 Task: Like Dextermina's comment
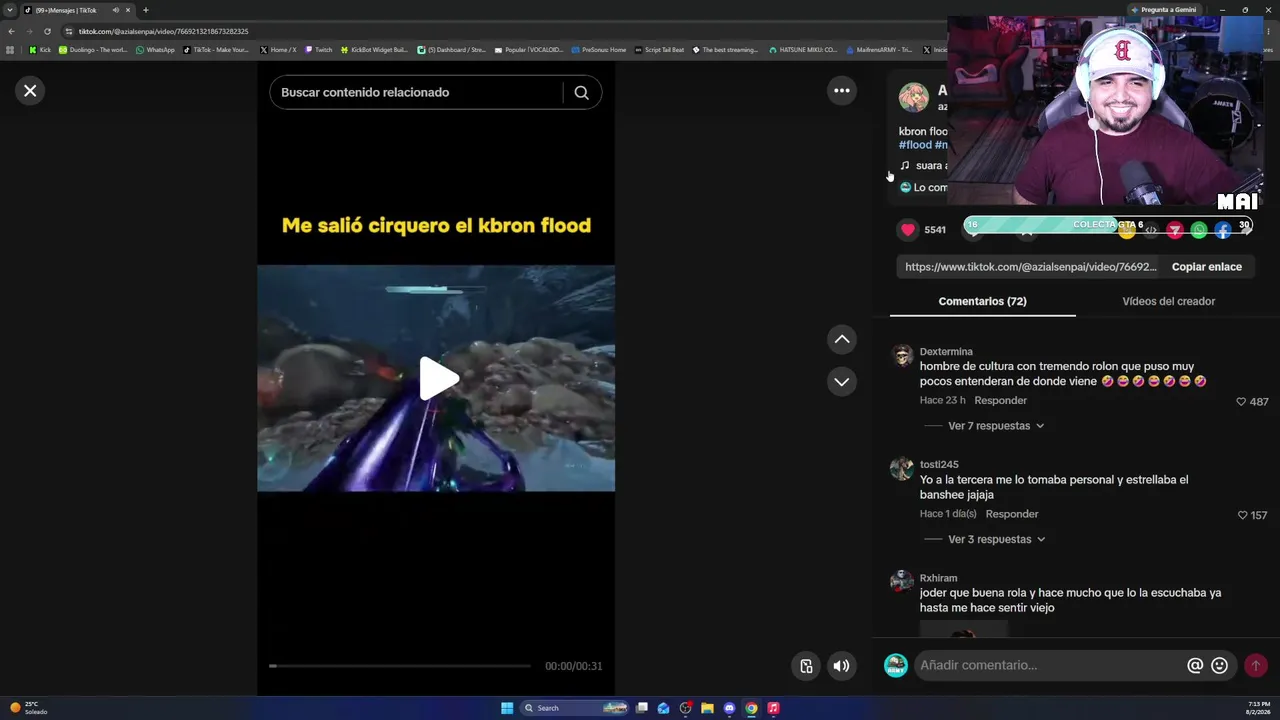coord(1241,402)
